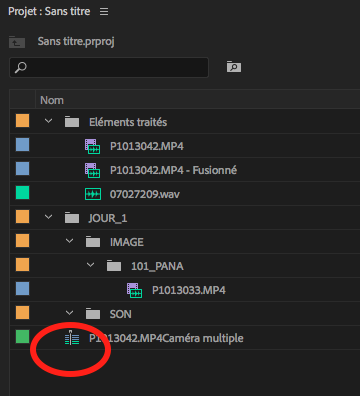Click the IMAGE bin folder icon
The image size is (360, 396).
(x=93, y=242)
